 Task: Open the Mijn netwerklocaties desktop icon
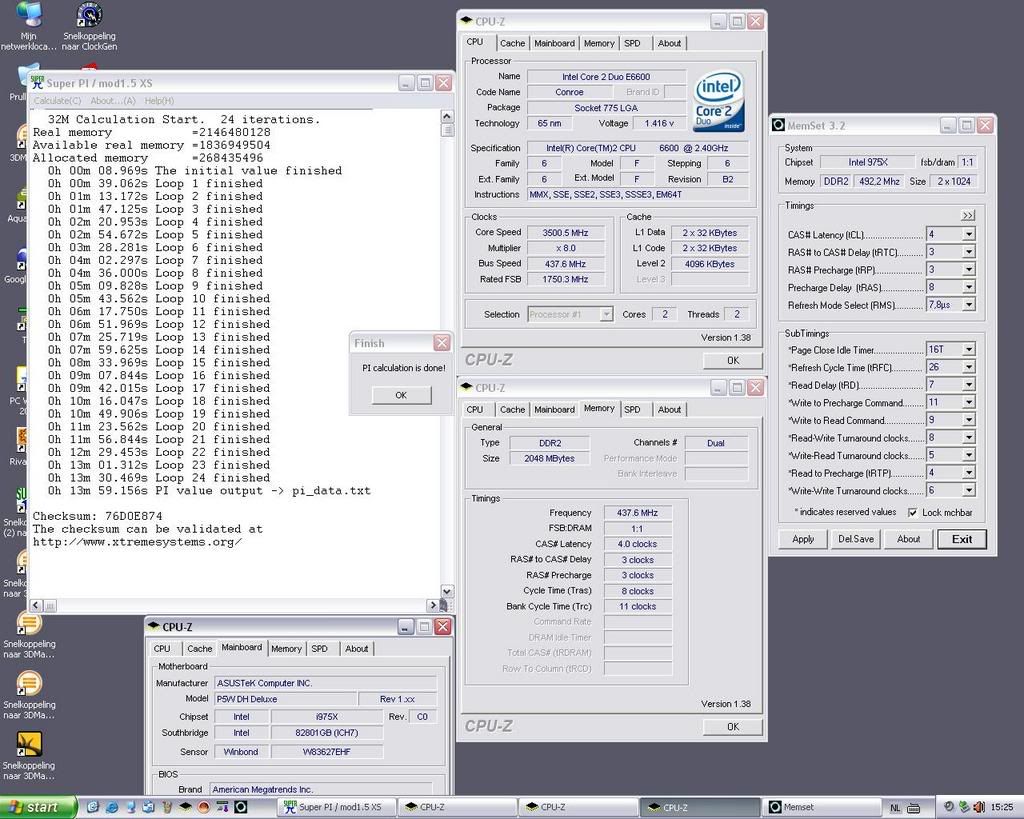coord(29,26)
